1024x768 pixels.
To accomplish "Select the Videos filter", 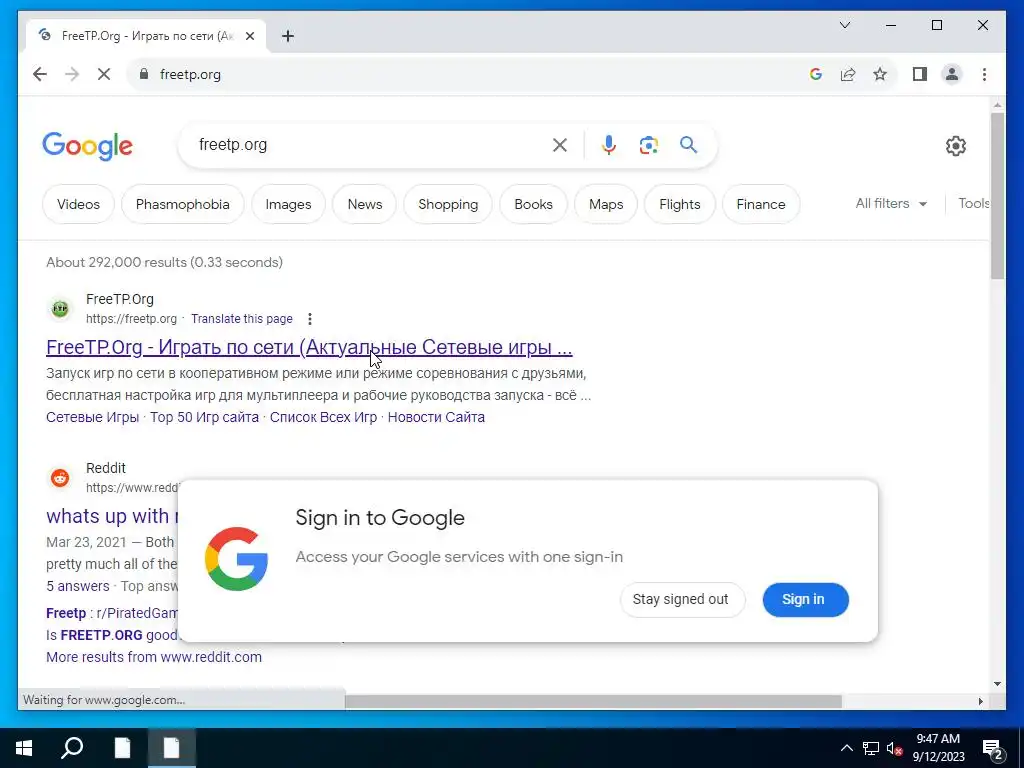I will pyautogui.click(x=78, y=204).
